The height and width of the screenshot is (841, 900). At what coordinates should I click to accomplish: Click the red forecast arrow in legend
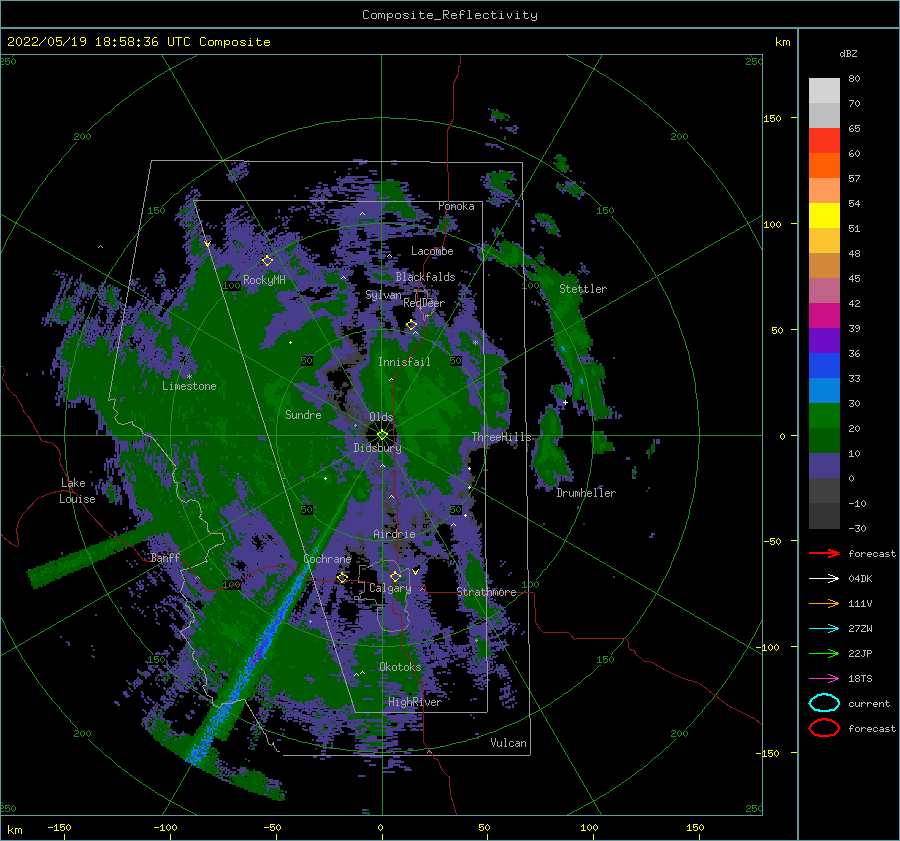click(x=824, y=553)
